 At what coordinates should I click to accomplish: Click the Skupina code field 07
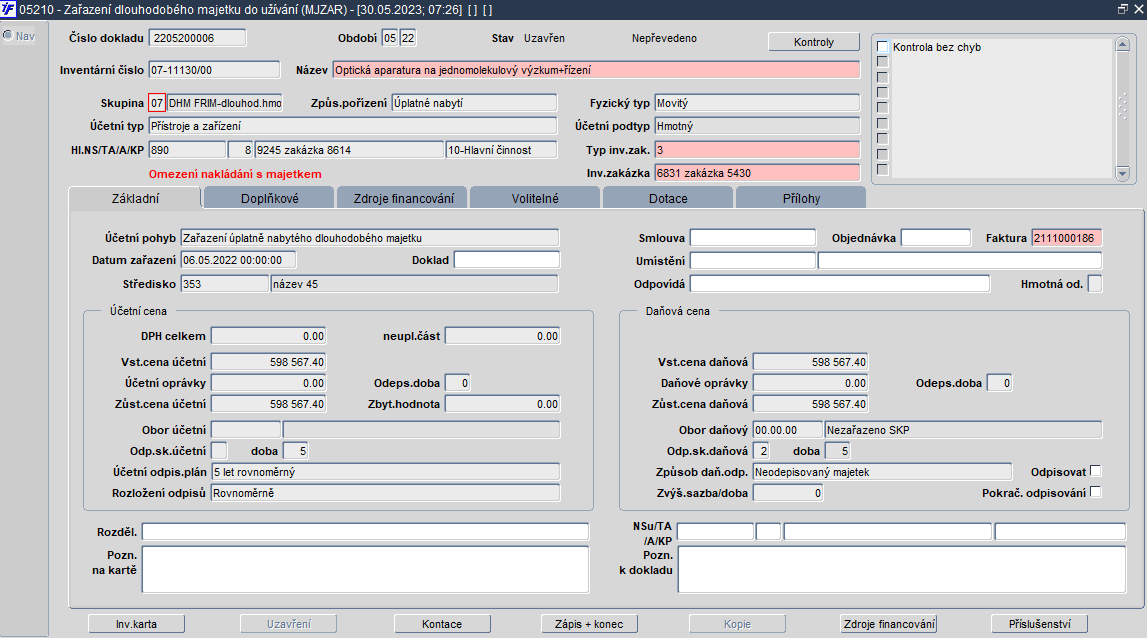(157, 103)
